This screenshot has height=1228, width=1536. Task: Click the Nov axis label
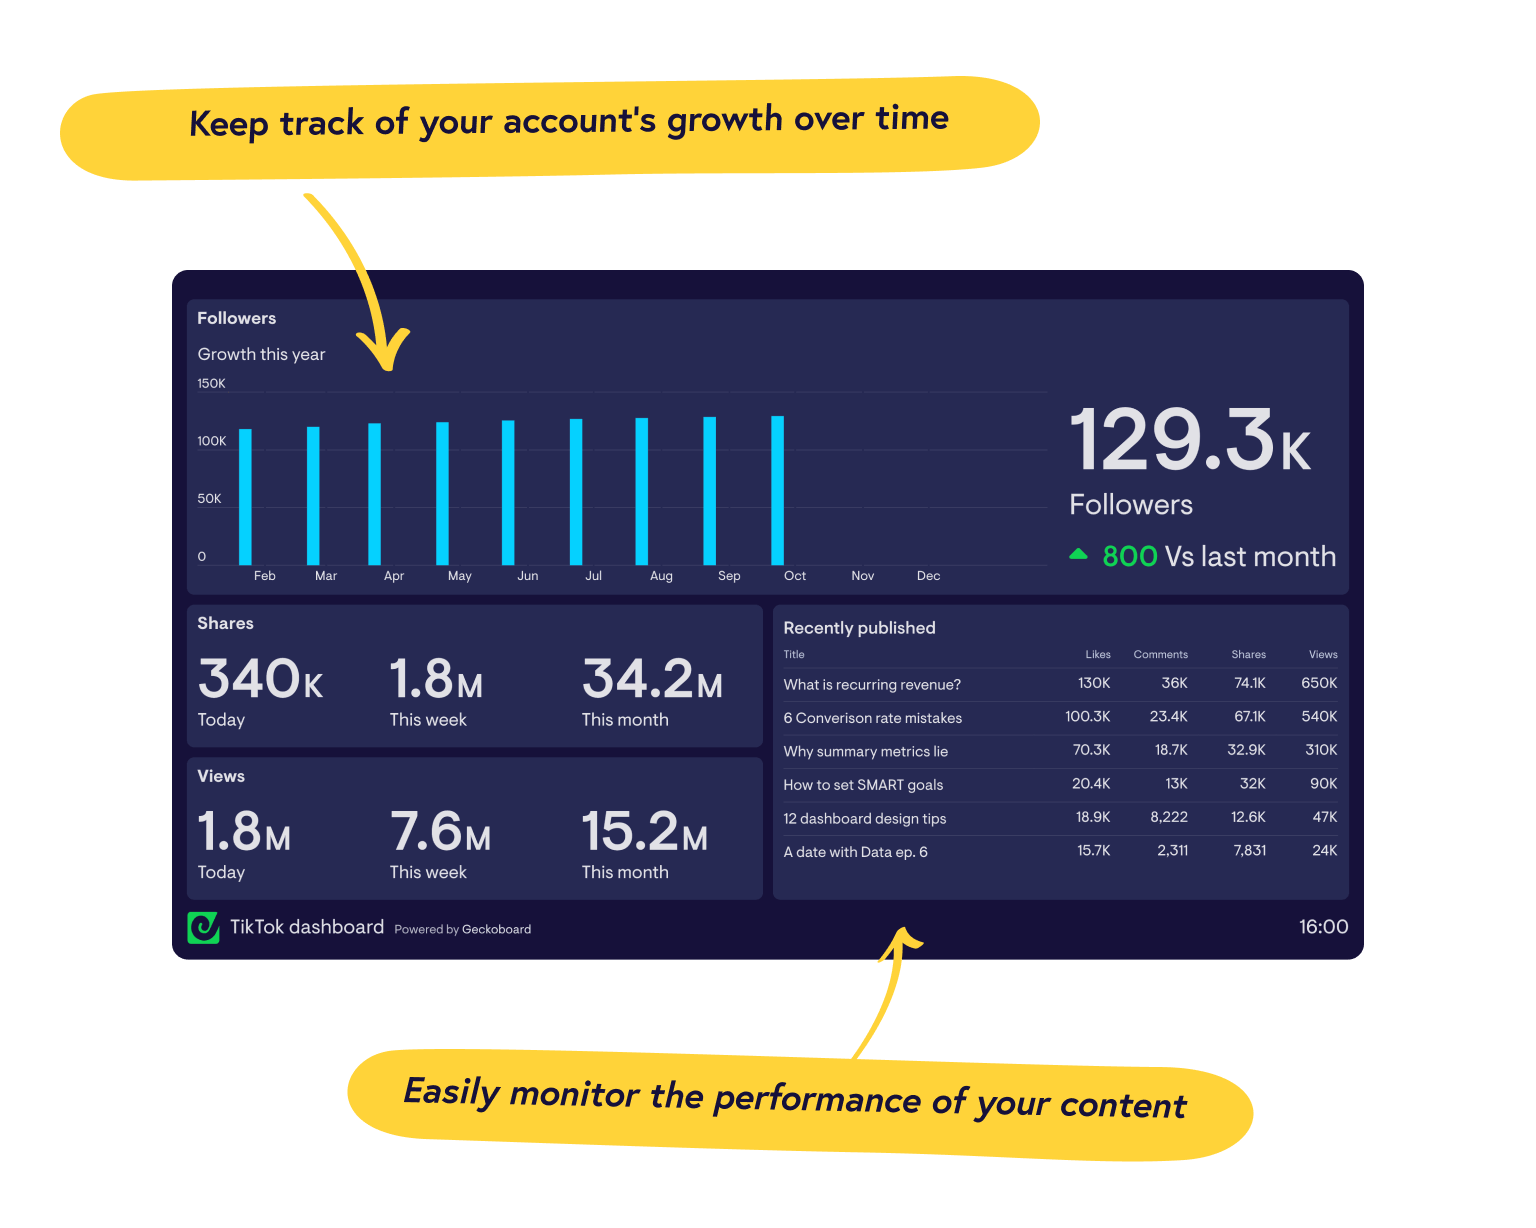click(863, 576)
